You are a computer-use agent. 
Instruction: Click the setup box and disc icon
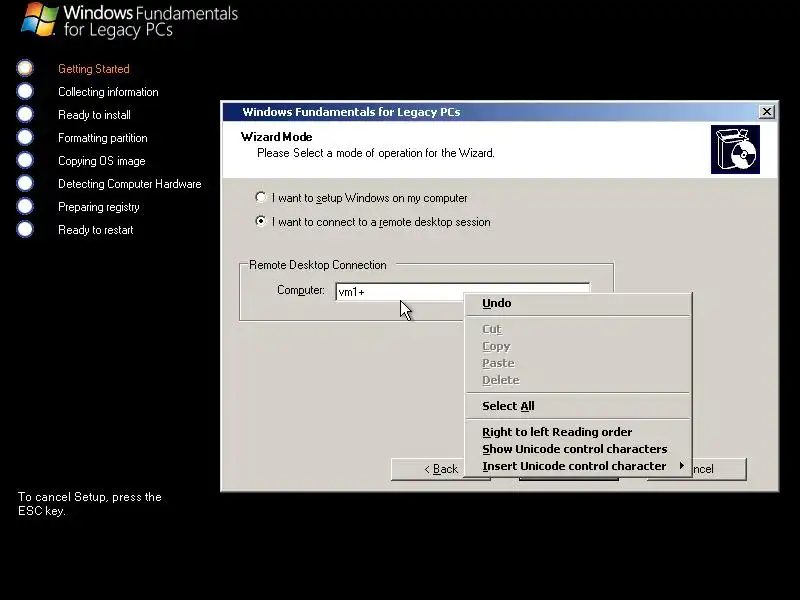[735, 149]
